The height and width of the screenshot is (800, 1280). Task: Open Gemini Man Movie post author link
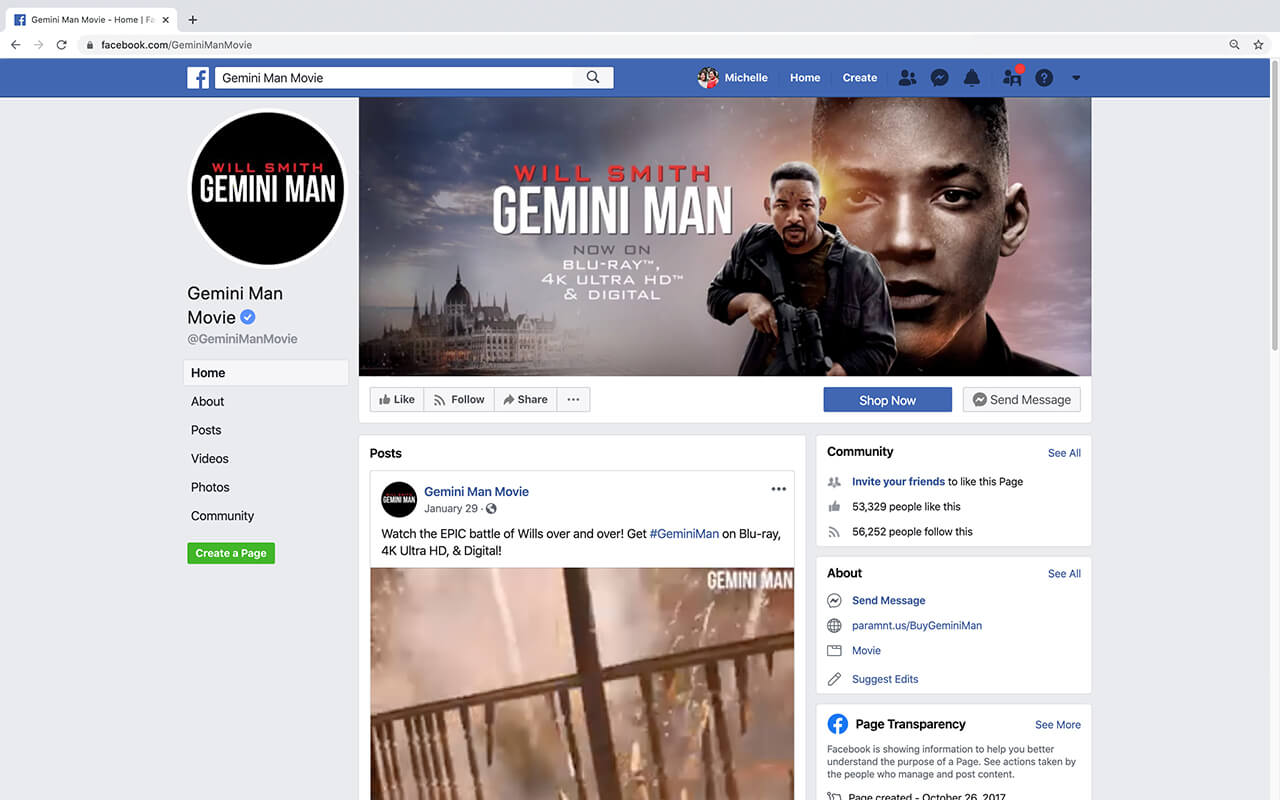(476, 491)
